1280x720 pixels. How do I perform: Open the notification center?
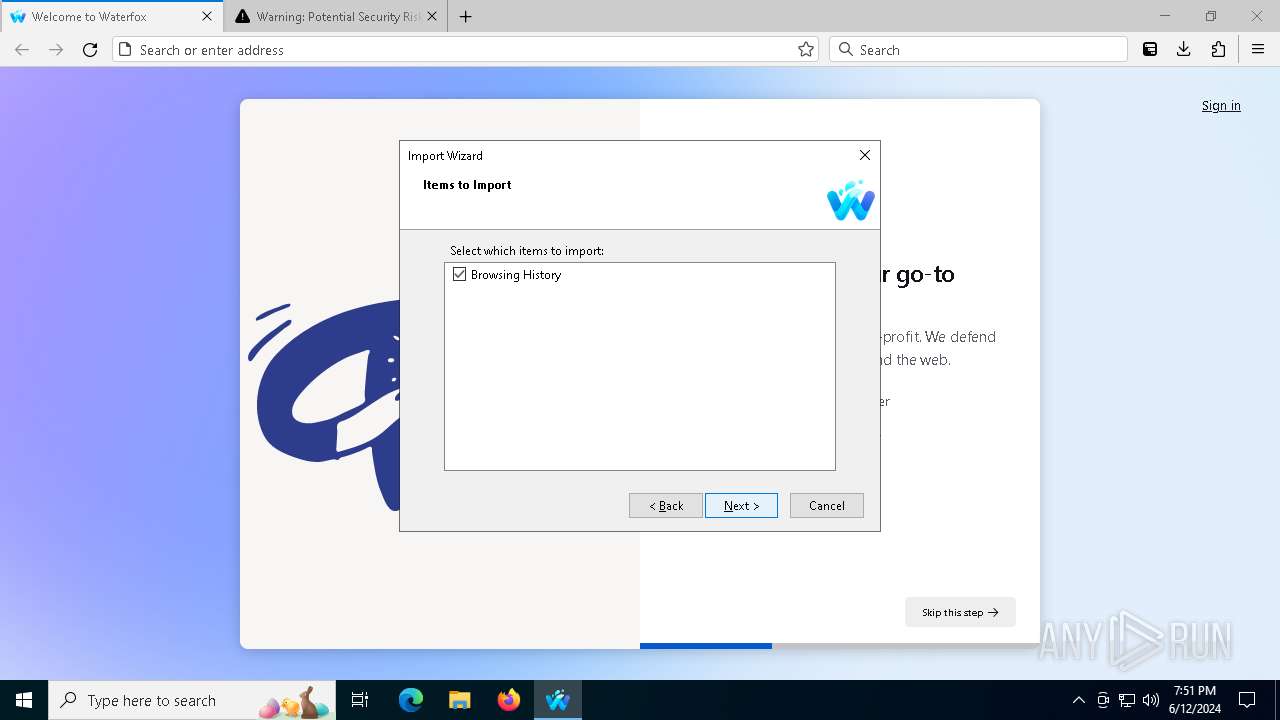[1247, 700]
